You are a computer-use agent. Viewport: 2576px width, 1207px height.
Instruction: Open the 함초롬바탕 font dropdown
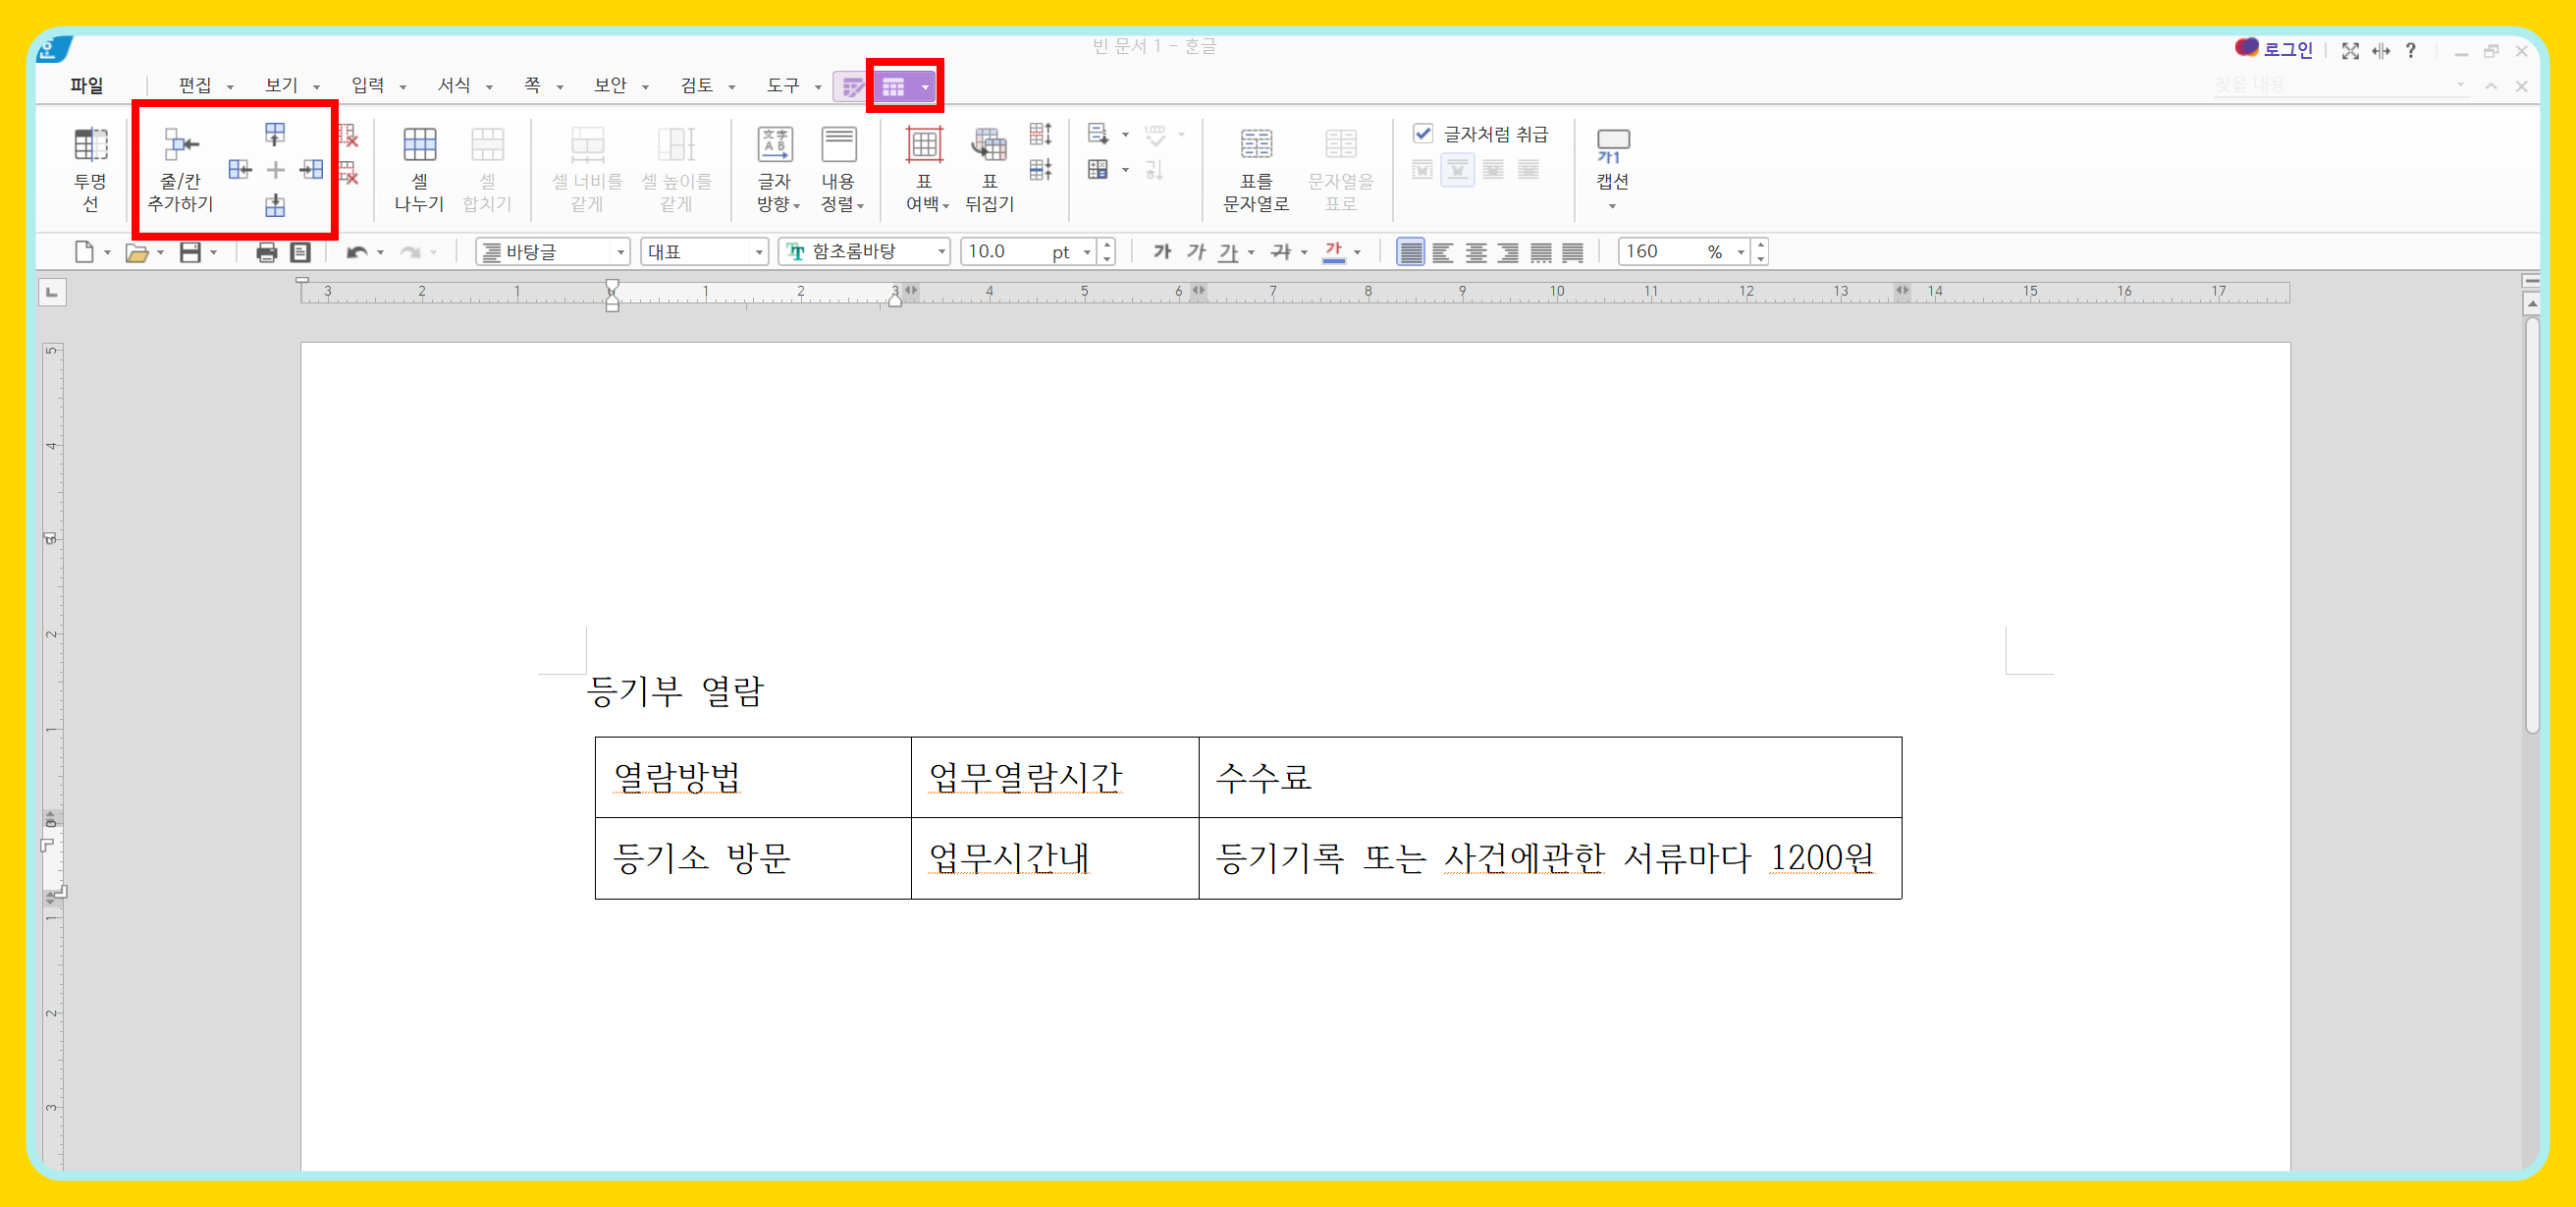click(x=941, y=252)
